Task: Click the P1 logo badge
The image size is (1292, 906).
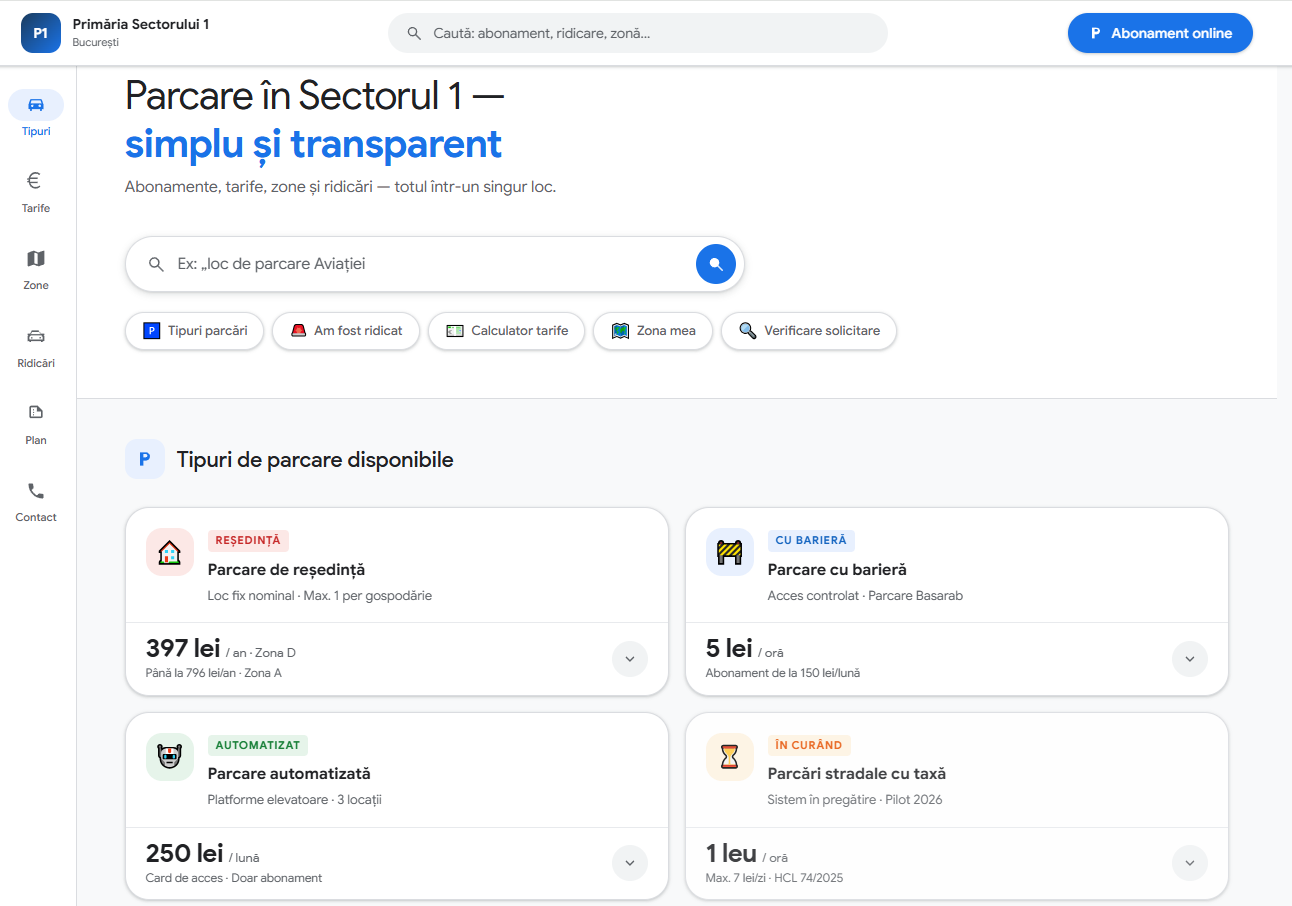Action: (41, 33)
